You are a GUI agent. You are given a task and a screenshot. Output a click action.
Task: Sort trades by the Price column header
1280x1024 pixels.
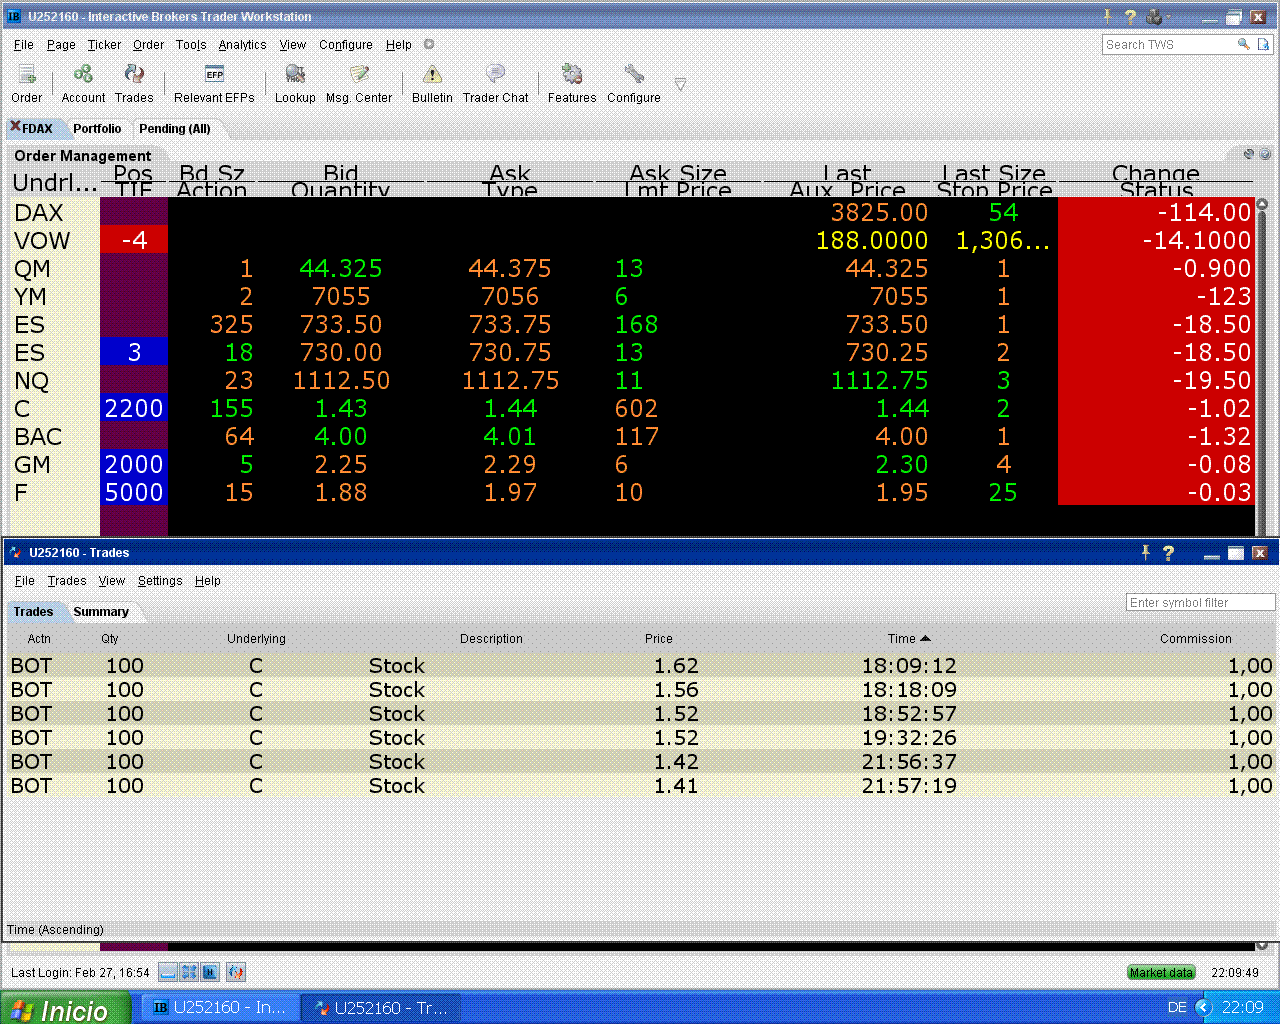(659, 639)
